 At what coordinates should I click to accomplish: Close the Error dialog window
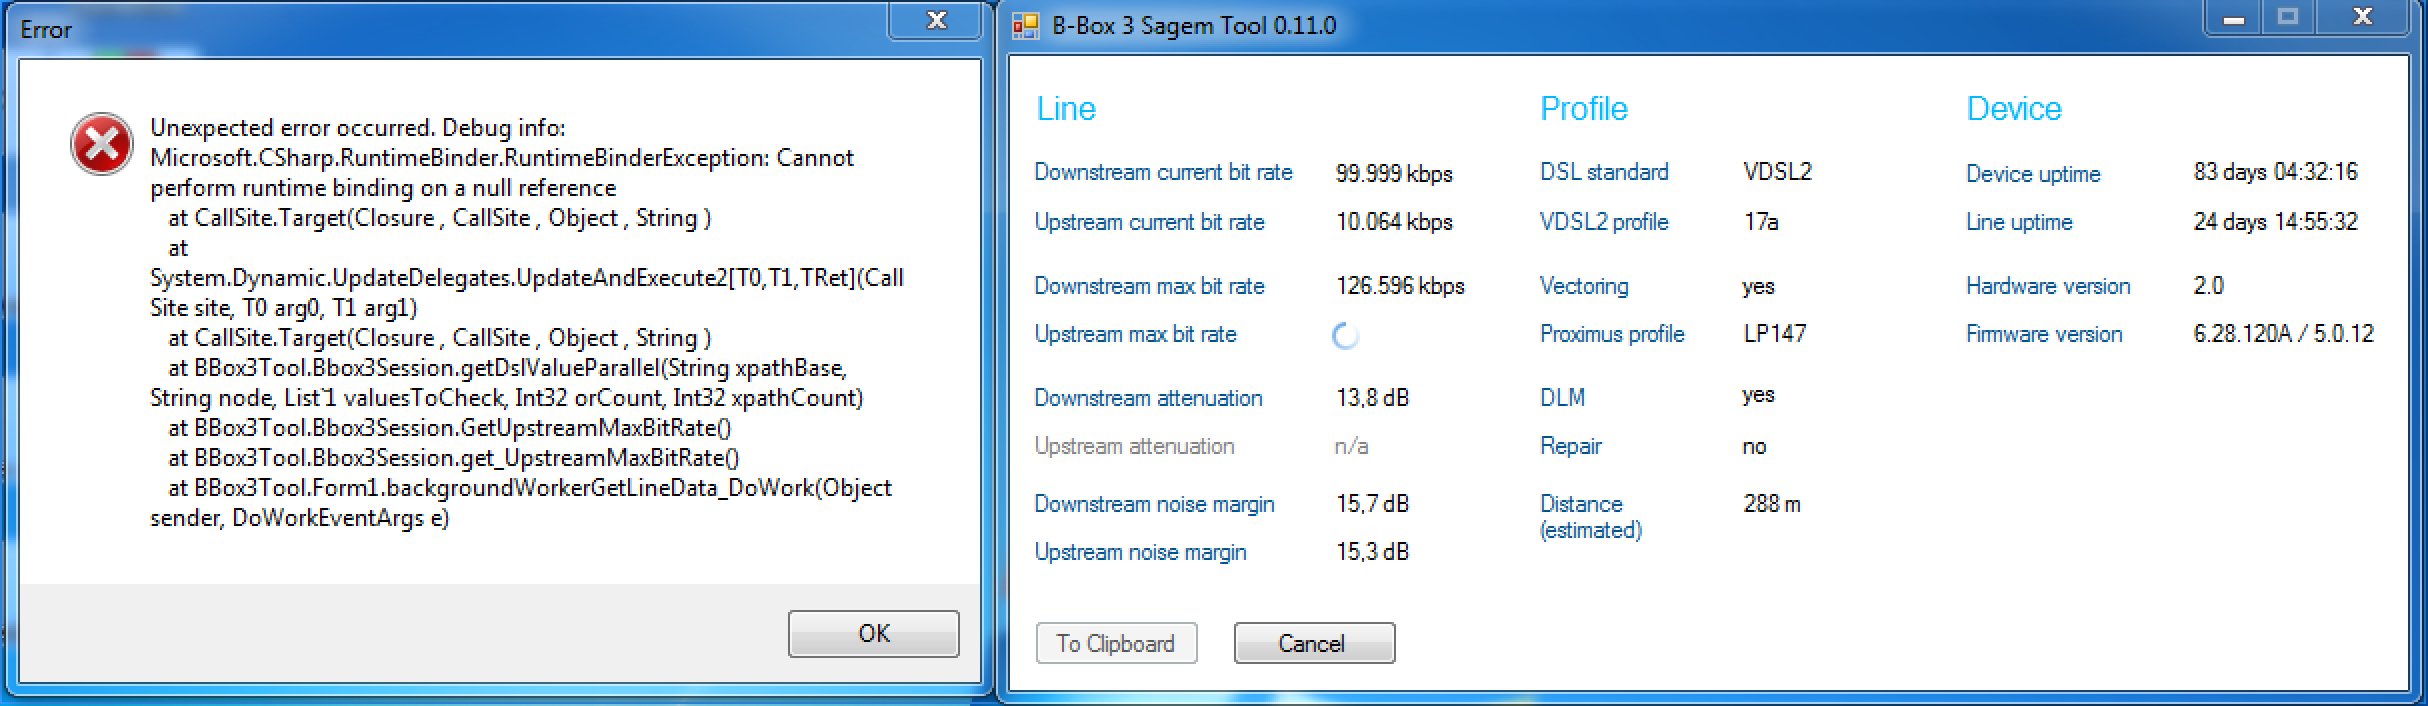[935, 21]
